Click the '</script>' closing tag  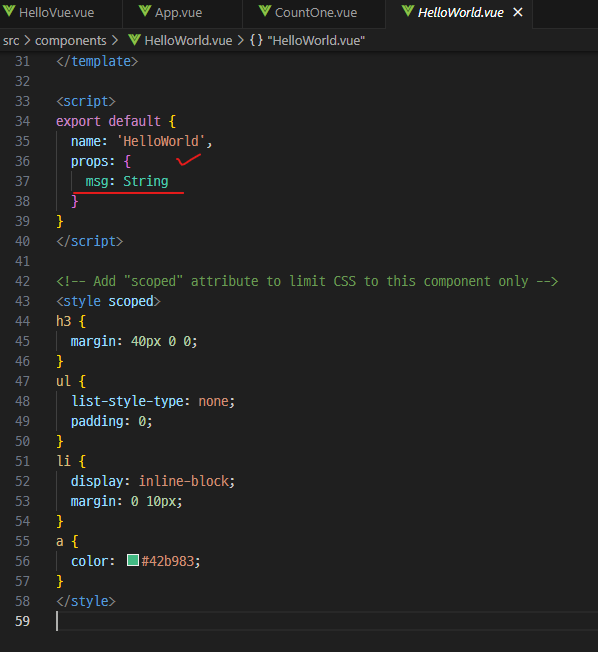90,241
